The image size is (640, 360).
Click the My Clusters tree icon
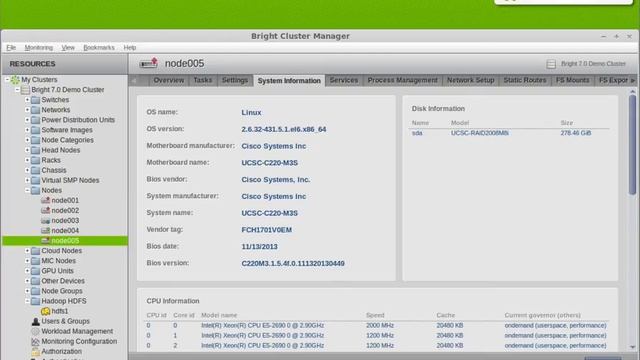15,80
